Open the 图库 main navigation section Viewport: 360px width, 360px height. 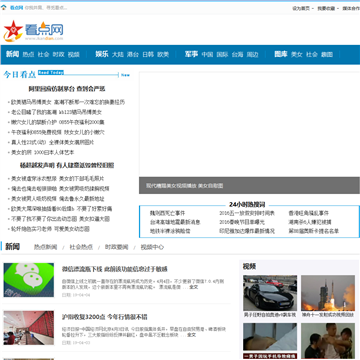[x=281, y=54]
